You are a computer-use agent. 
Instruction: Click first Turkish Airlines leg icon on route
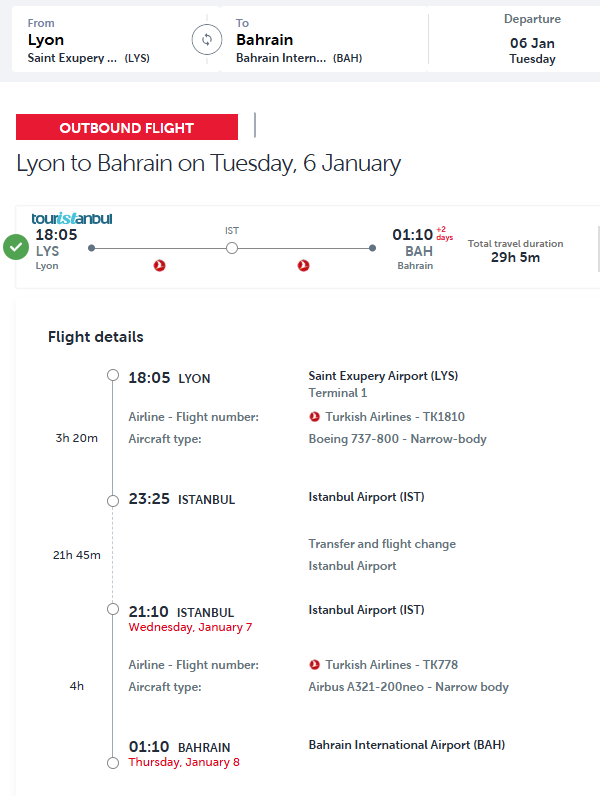tap(158, 265)
